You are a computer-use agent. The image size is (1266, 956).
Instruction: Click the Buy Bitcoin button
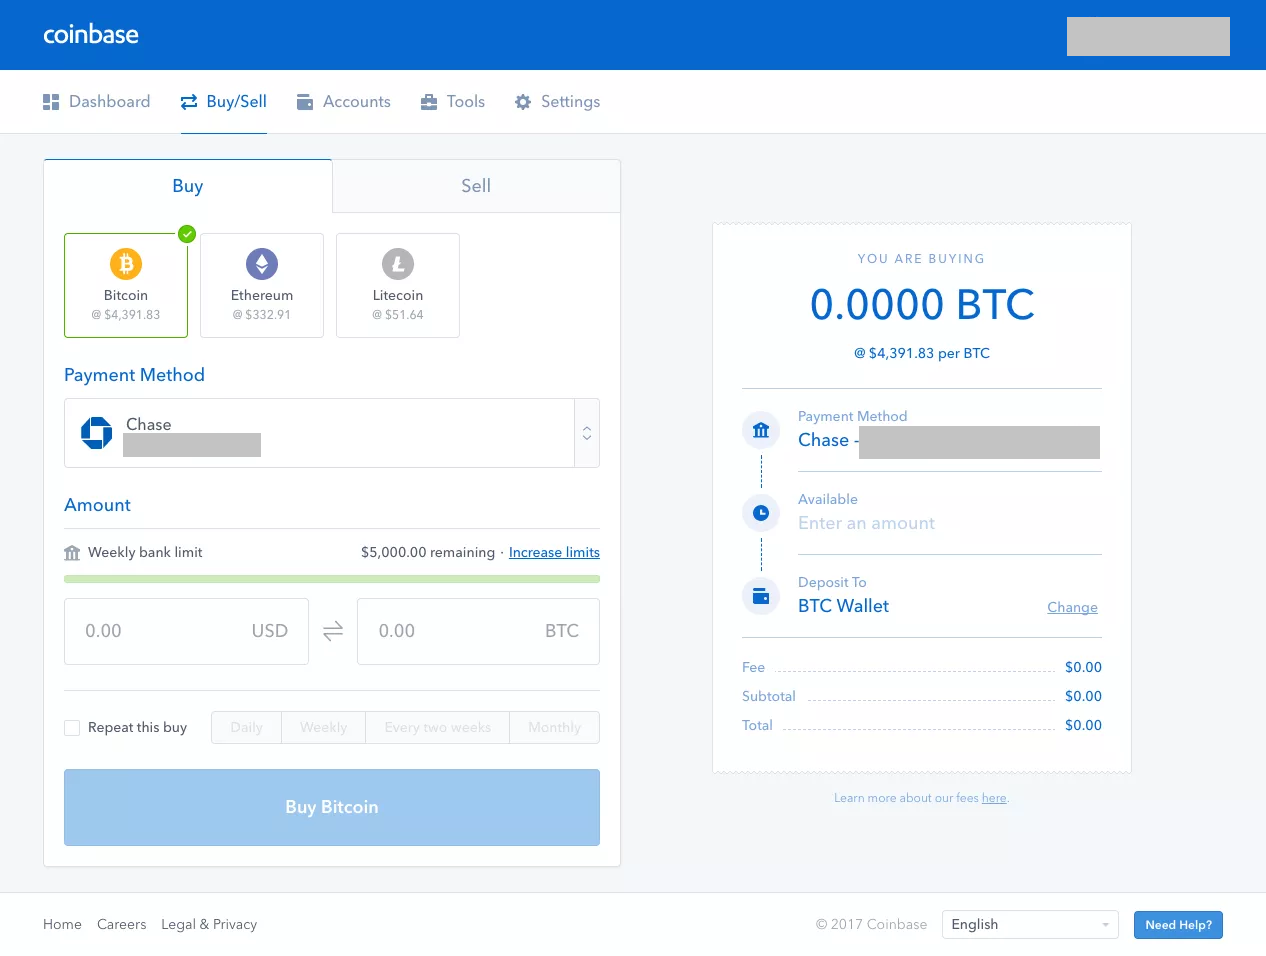[x=332, y=807]
